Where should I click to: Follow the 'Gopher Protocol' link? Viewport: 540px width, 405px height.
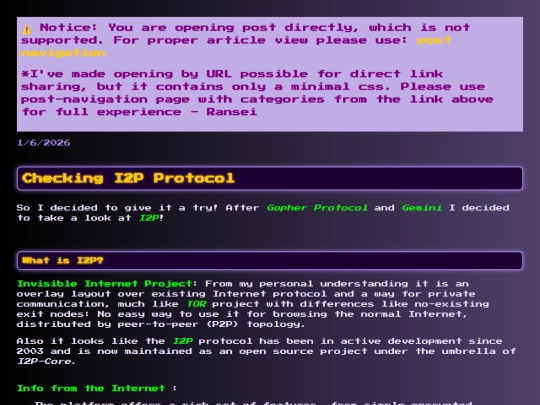(317, 208)
